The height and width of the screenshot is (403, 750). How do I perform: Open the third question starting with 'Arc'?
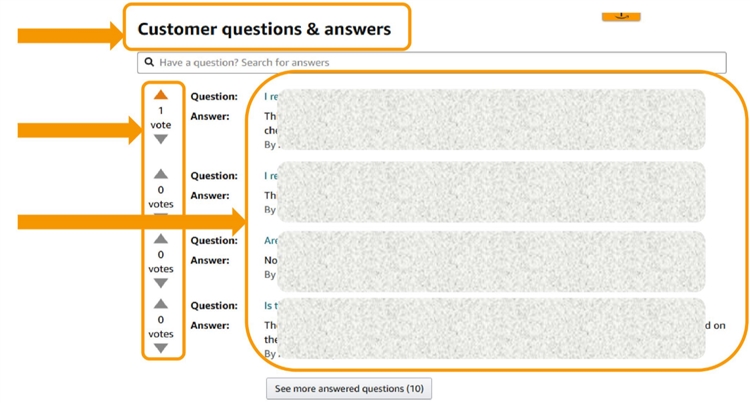[x=270, y=241]
